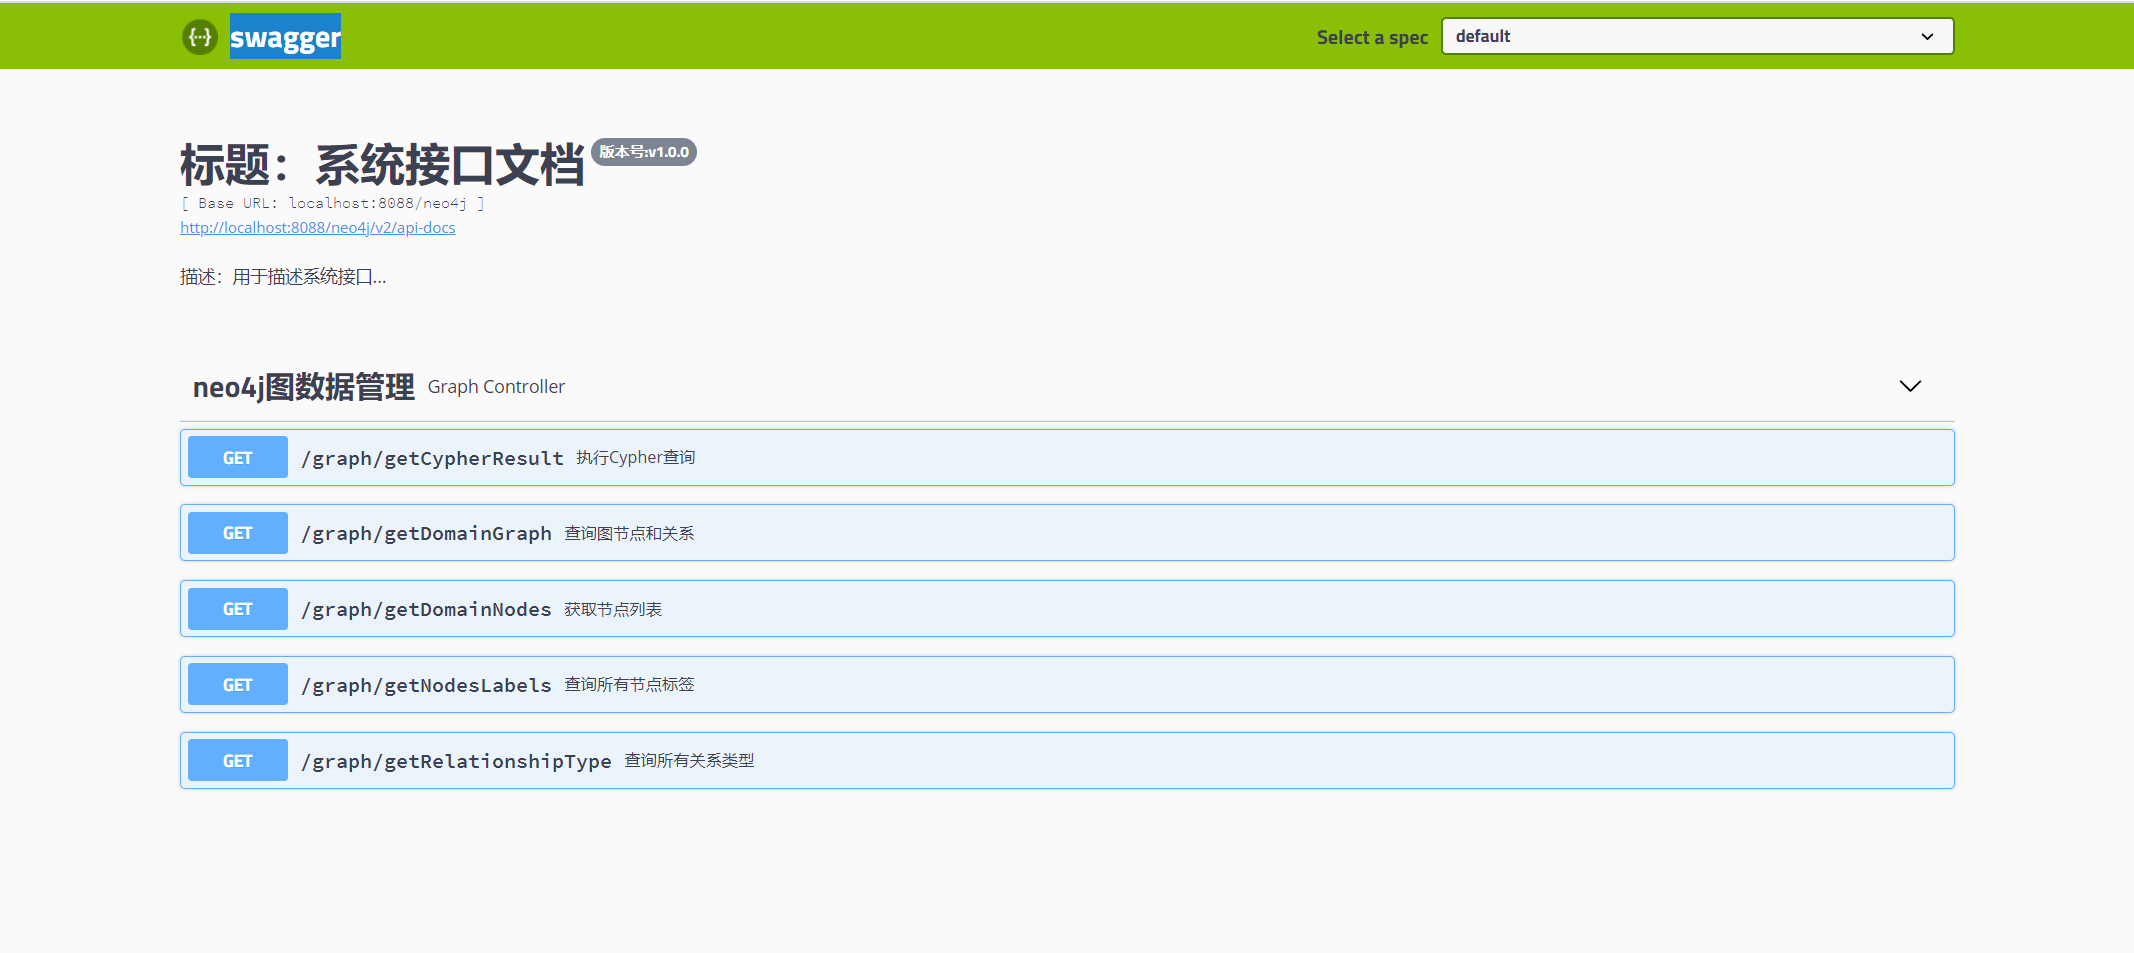The width and height of the screenshot is (2134, 953).
Task: Click the neo4j图数据管理 section title
Action: (x=303, y=387)
